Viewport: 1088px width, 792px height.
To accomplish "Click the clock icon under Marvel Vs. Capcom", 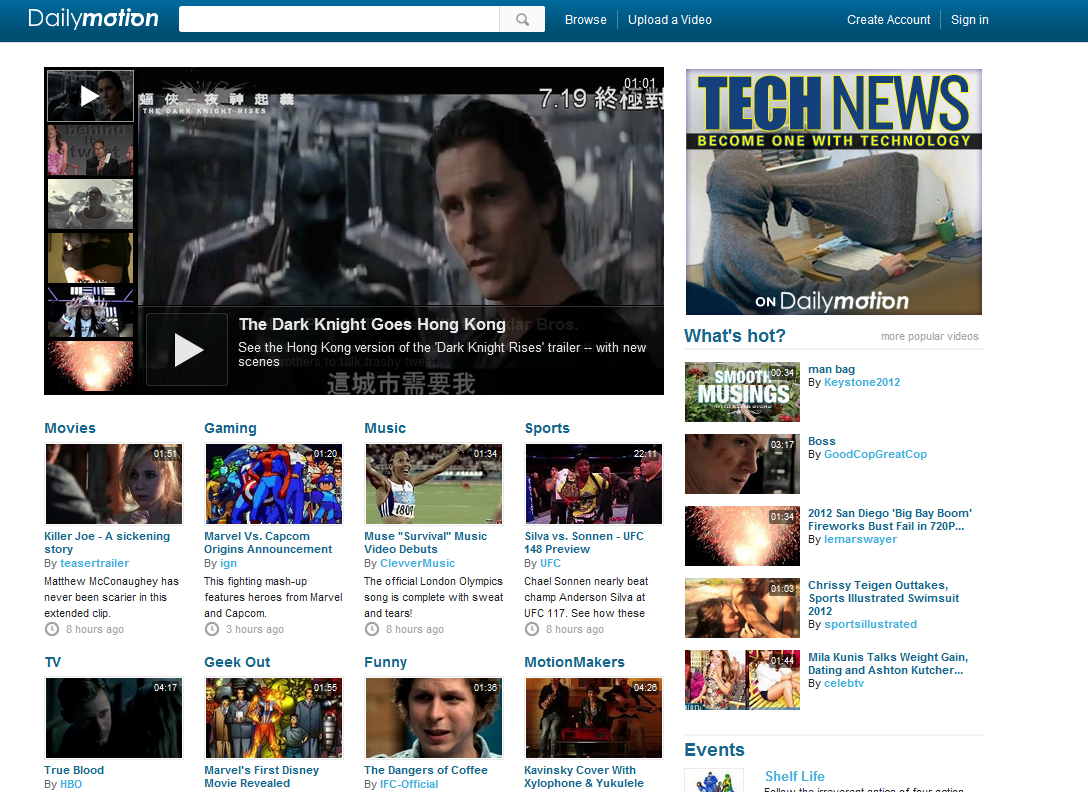I will (212, 629).
